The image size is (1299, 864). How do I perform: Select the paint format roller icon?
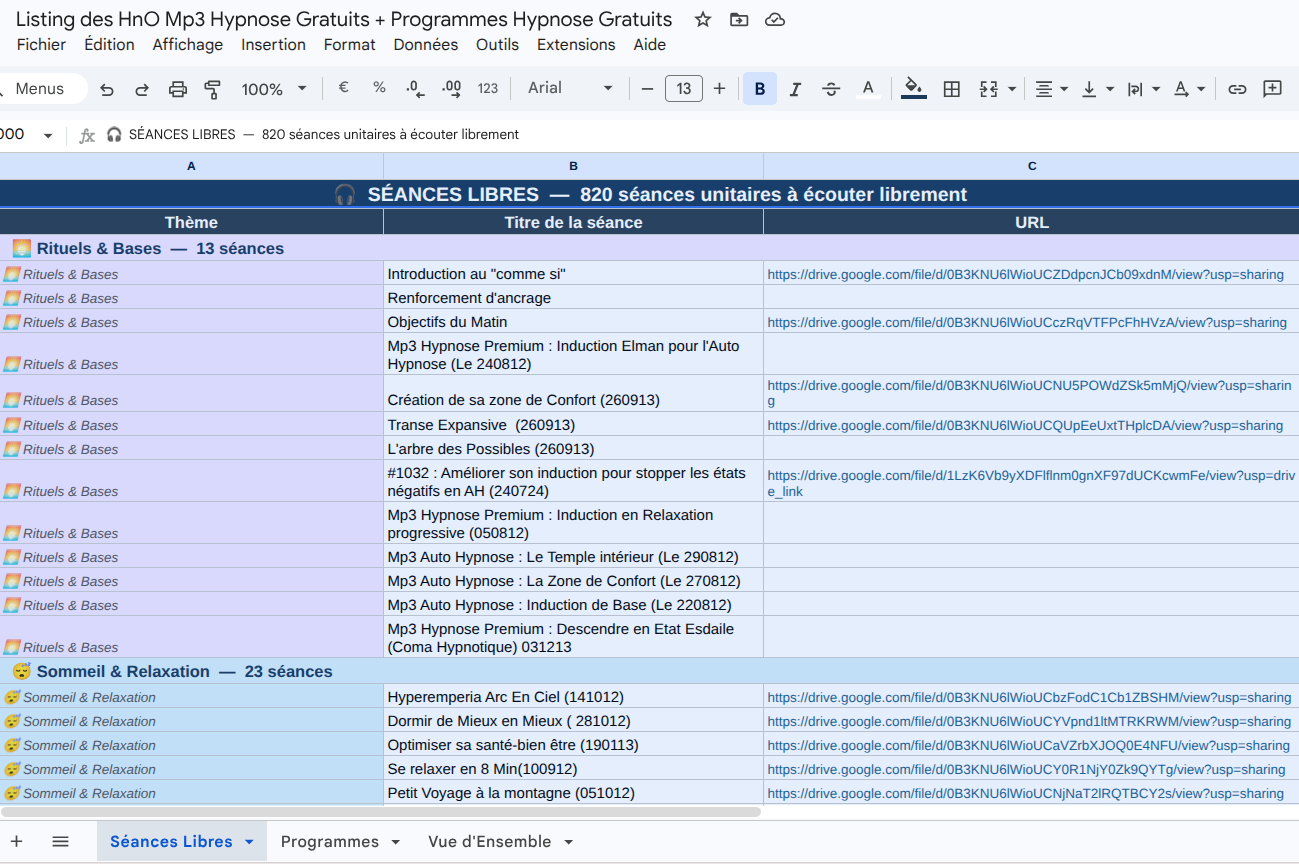pos(212,89)
